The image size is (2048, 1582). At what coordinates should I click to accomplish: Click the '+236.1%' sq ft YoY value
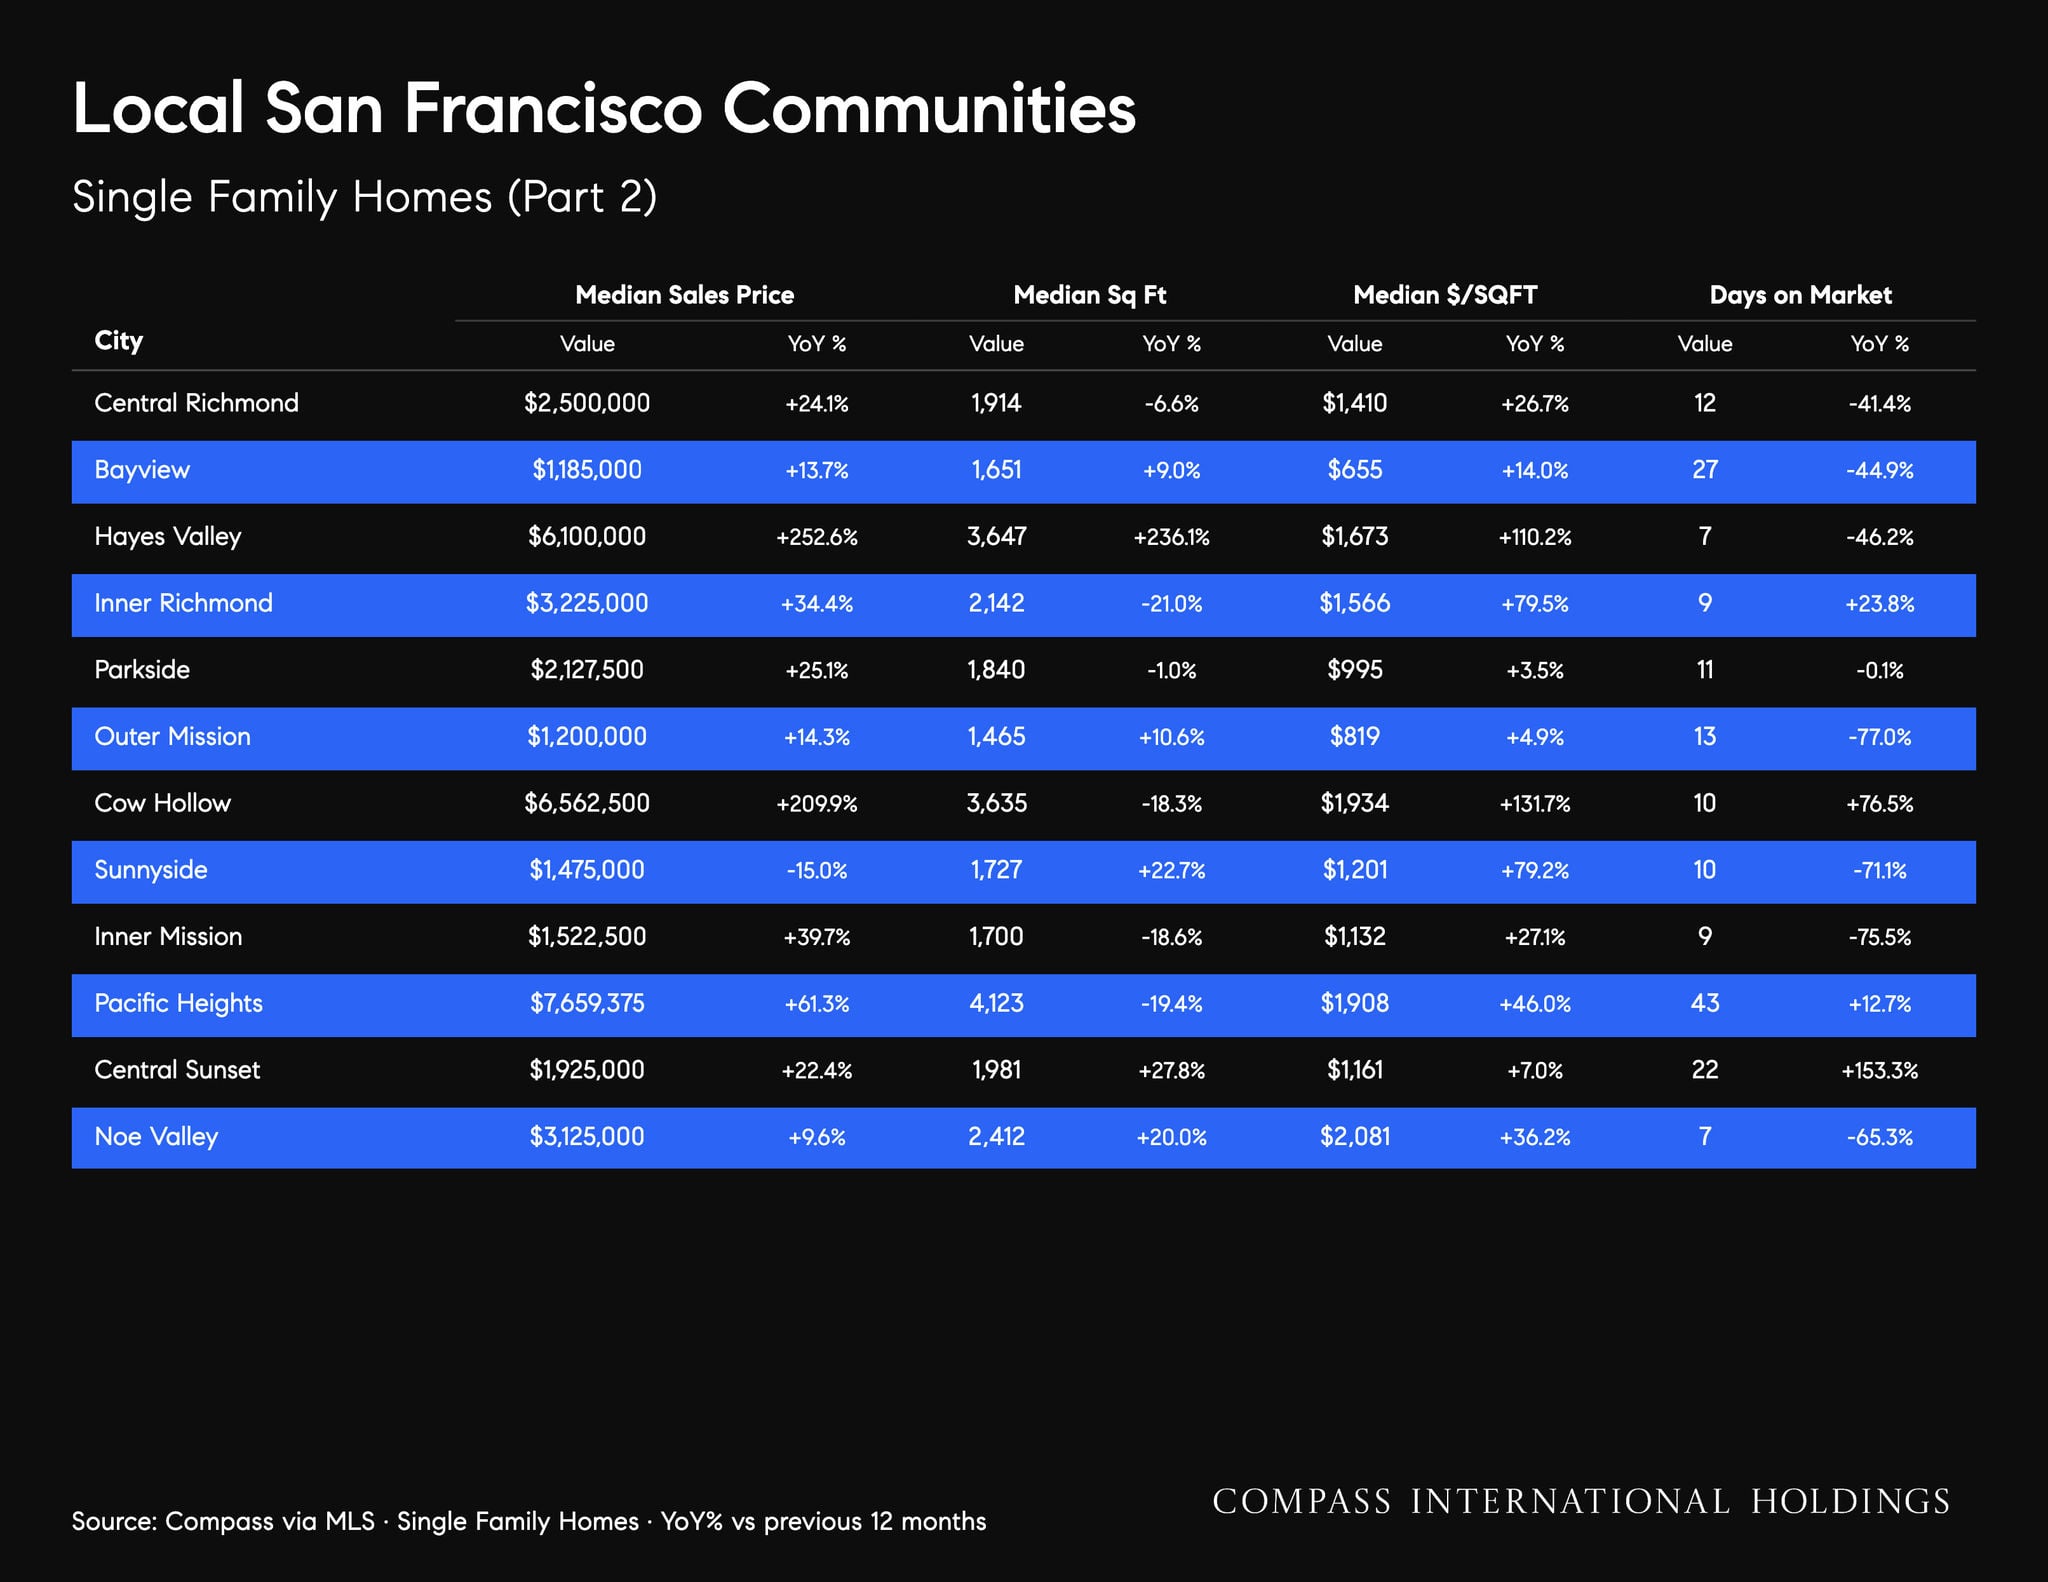tap(1171, 537)
